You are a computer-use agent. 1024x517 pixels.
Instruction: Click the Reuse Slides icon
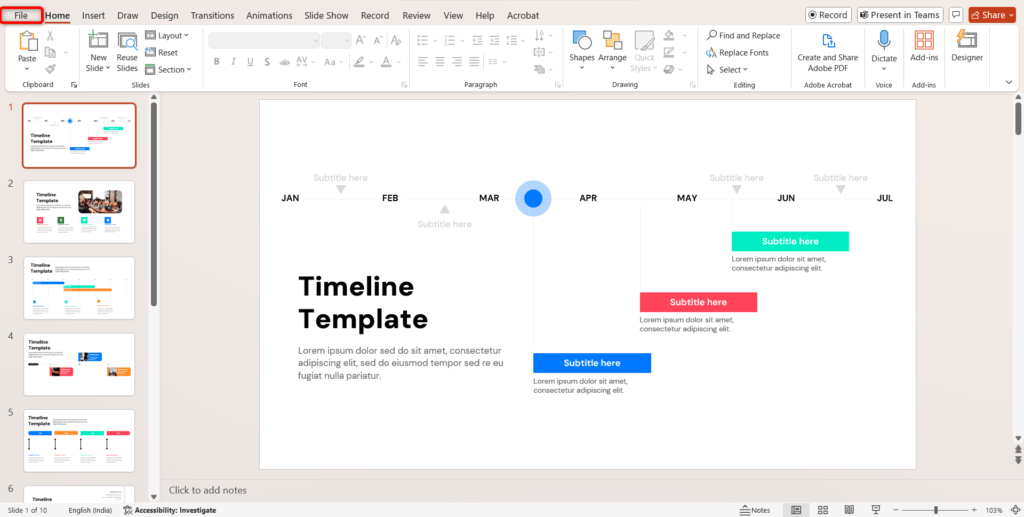pyautogui.click(x=127, y=47)
